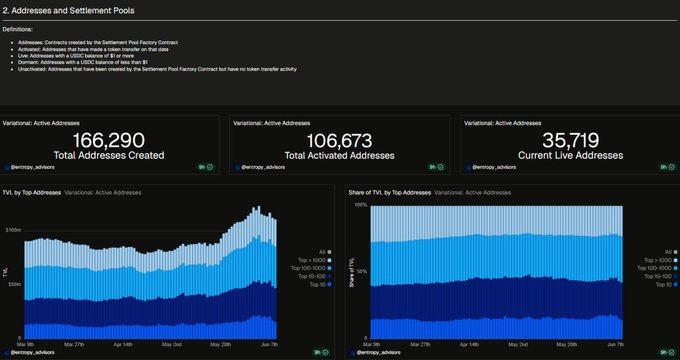Click the 'Apr 14th' date label on Share of TVL chart
The image size is (680, 360).
click(469, 344)
